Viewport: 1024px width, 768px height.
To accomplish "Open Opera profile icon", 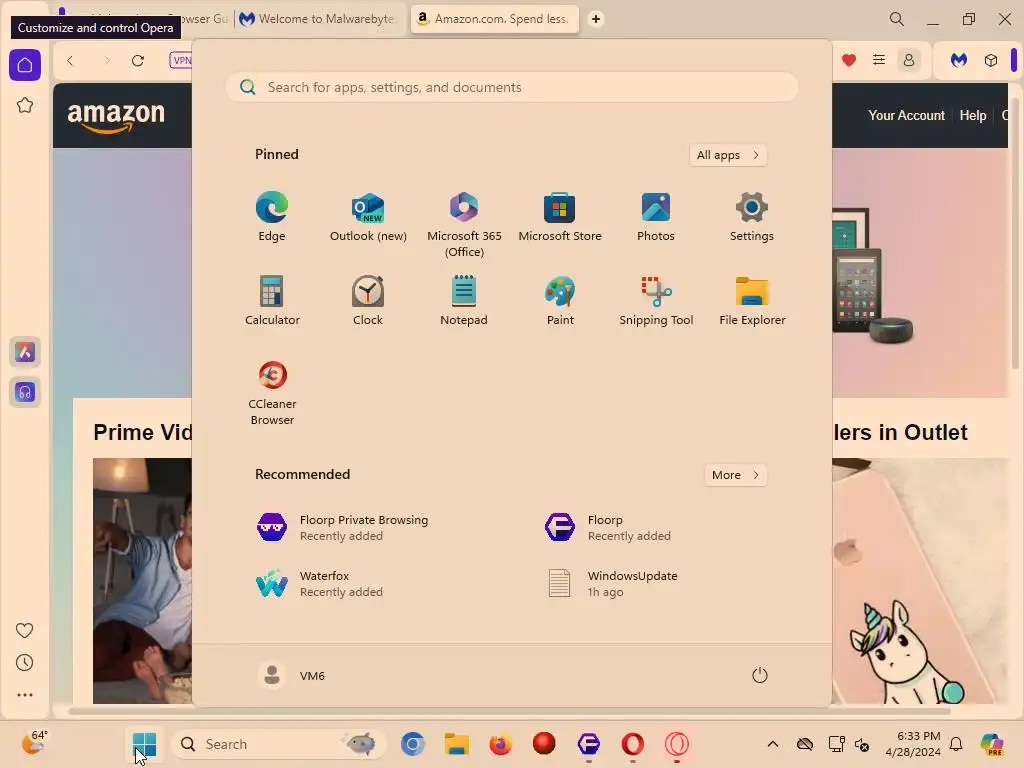I will click(908, 60).
